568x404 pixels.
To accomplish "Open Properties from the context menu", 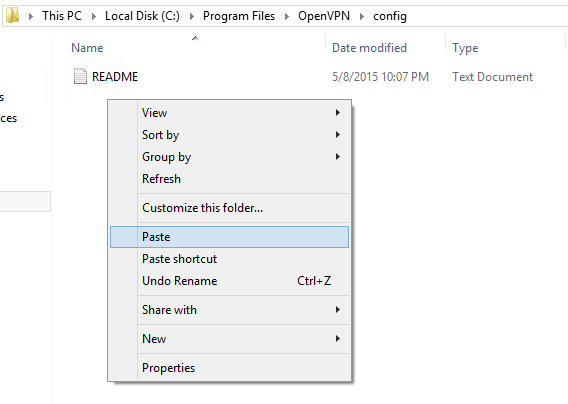I will 230,368.
